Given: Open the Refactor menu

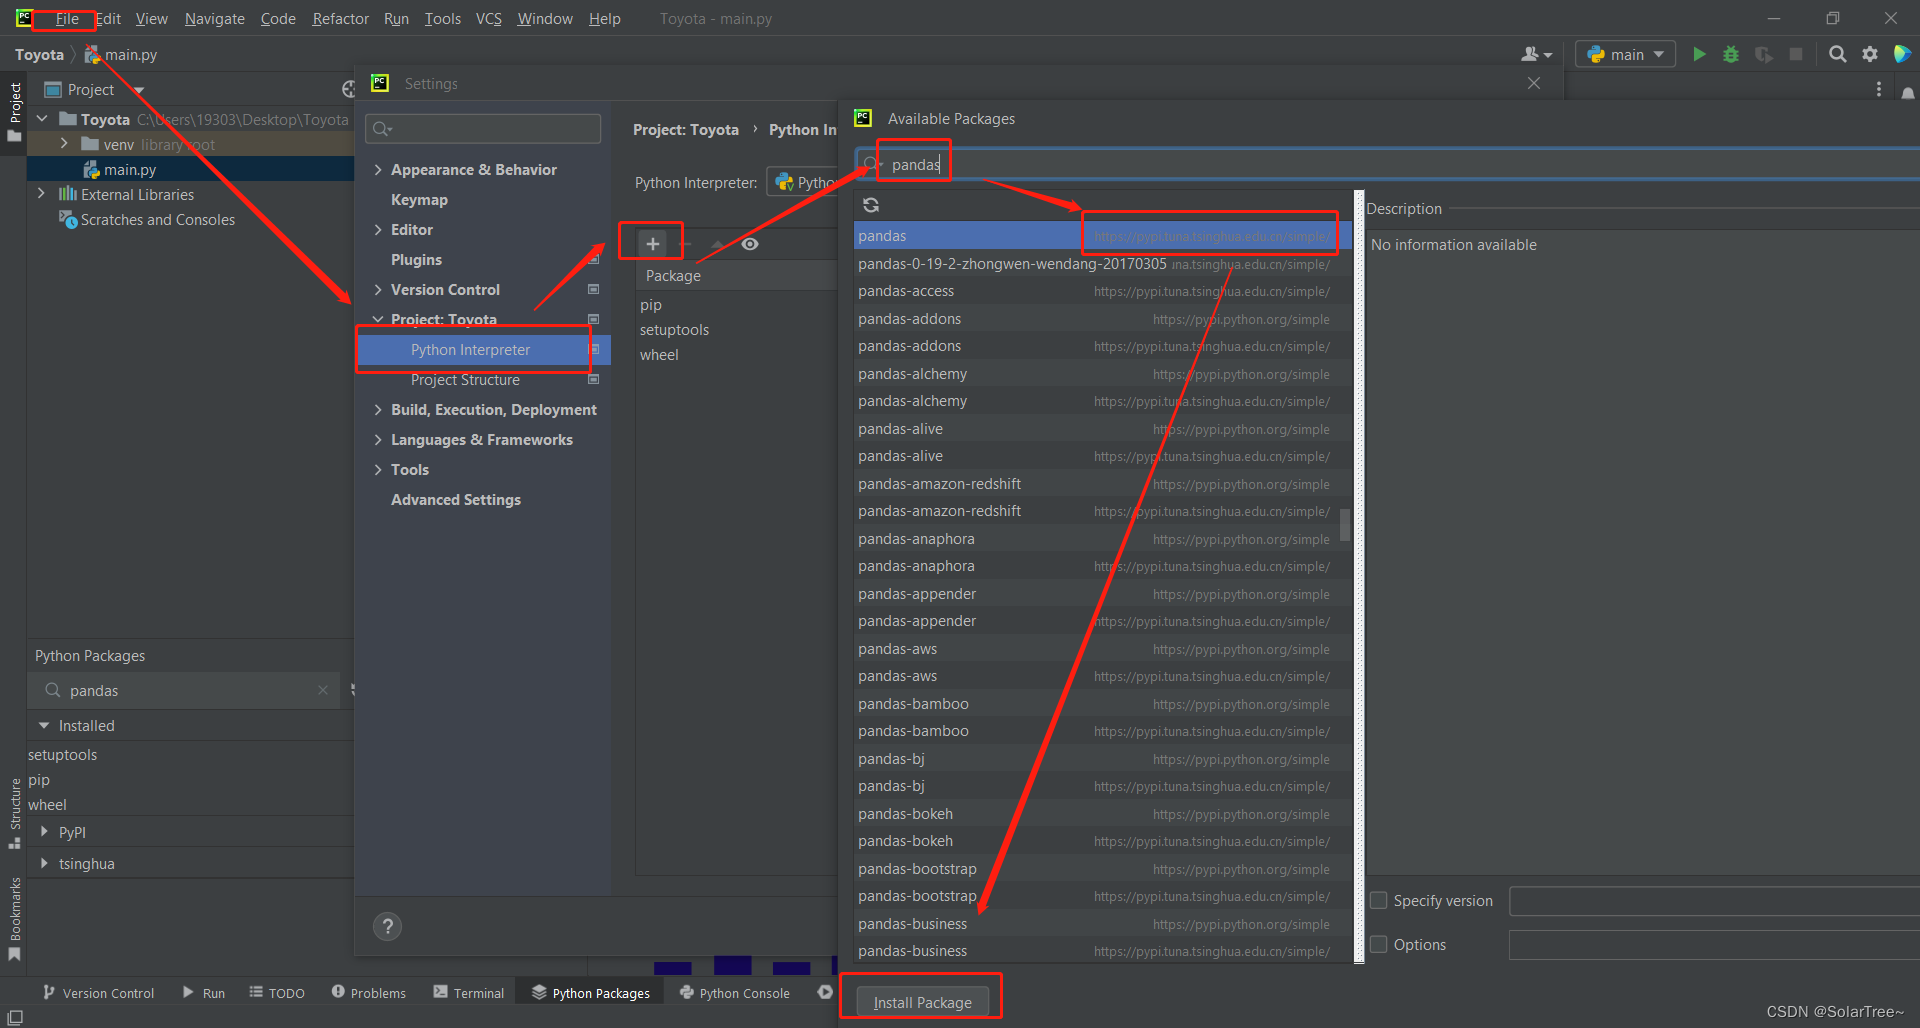Looking at the screenshot, I should coord(340,18).
